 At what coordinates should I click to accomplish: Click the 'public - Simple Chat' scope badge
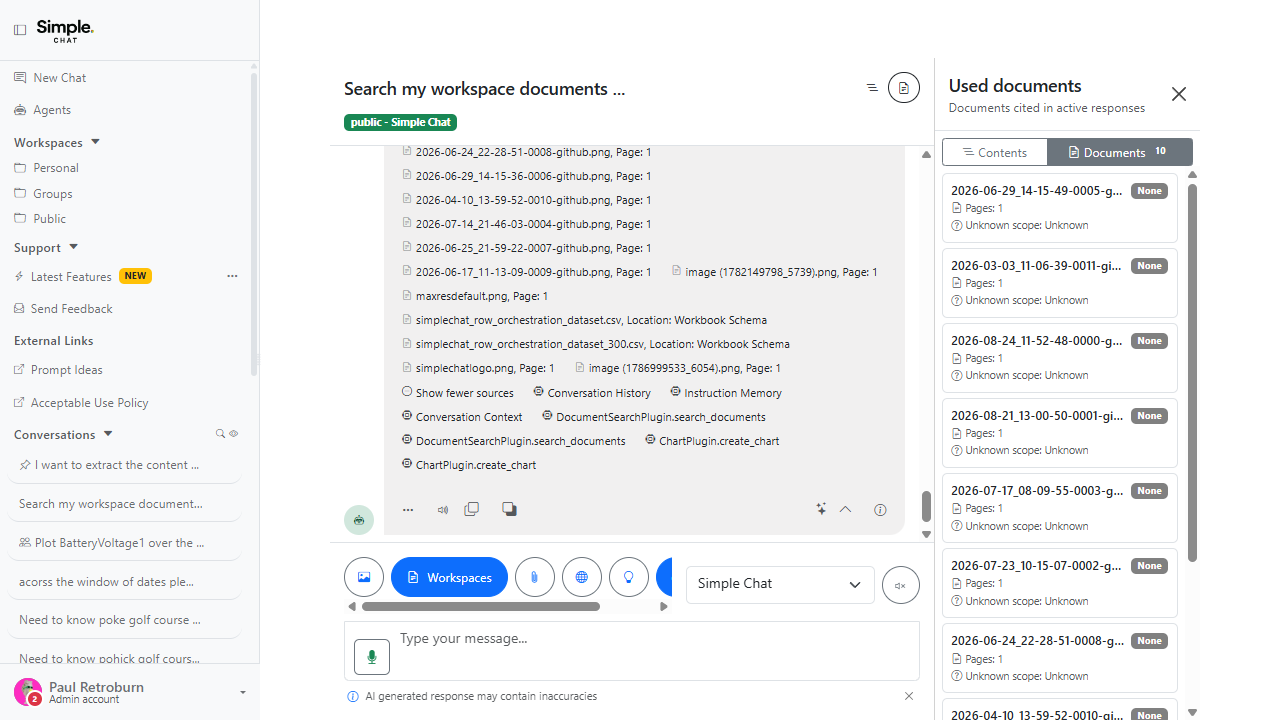pyautogui.click(x=400, y=122)
